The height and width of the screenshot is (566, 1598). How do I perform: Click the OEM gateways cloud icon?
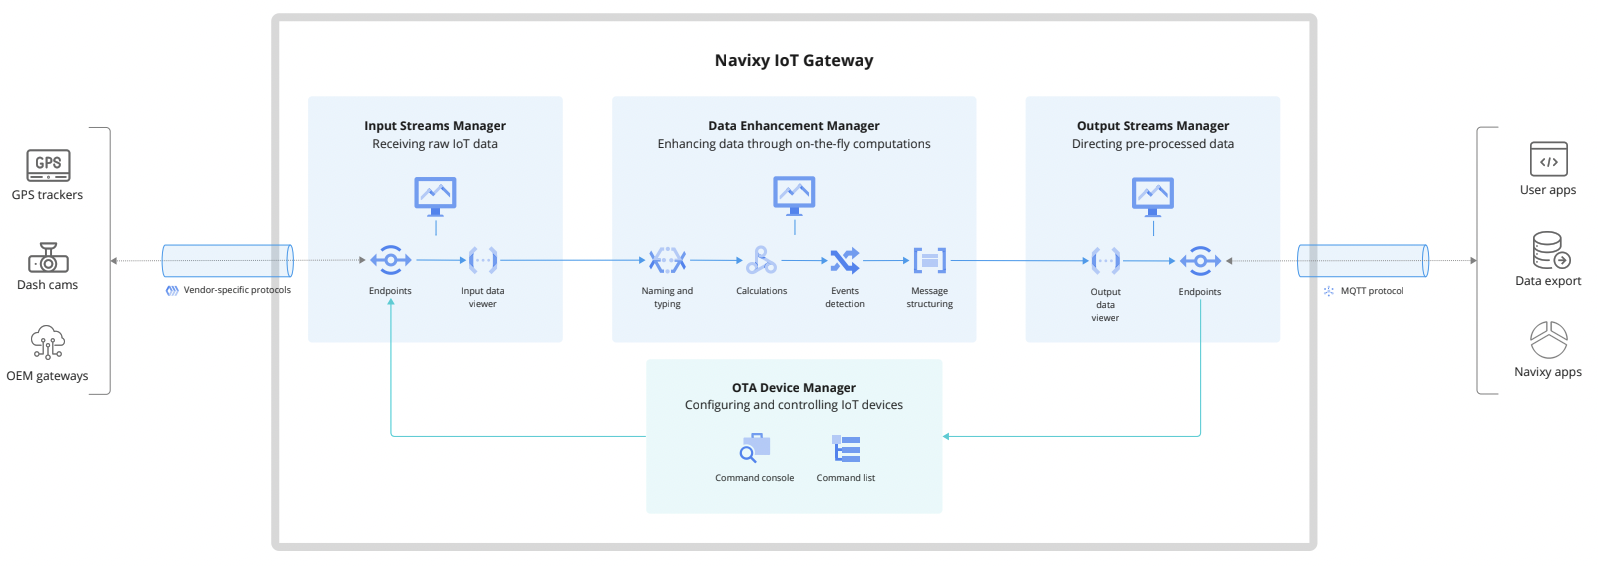coord(48,342)
